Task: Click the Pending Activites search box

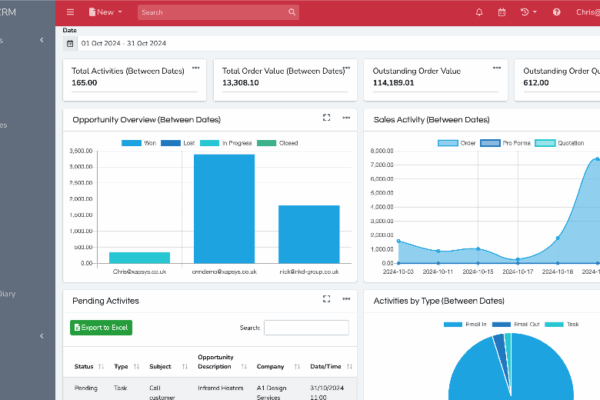Action: pos(307,328)
